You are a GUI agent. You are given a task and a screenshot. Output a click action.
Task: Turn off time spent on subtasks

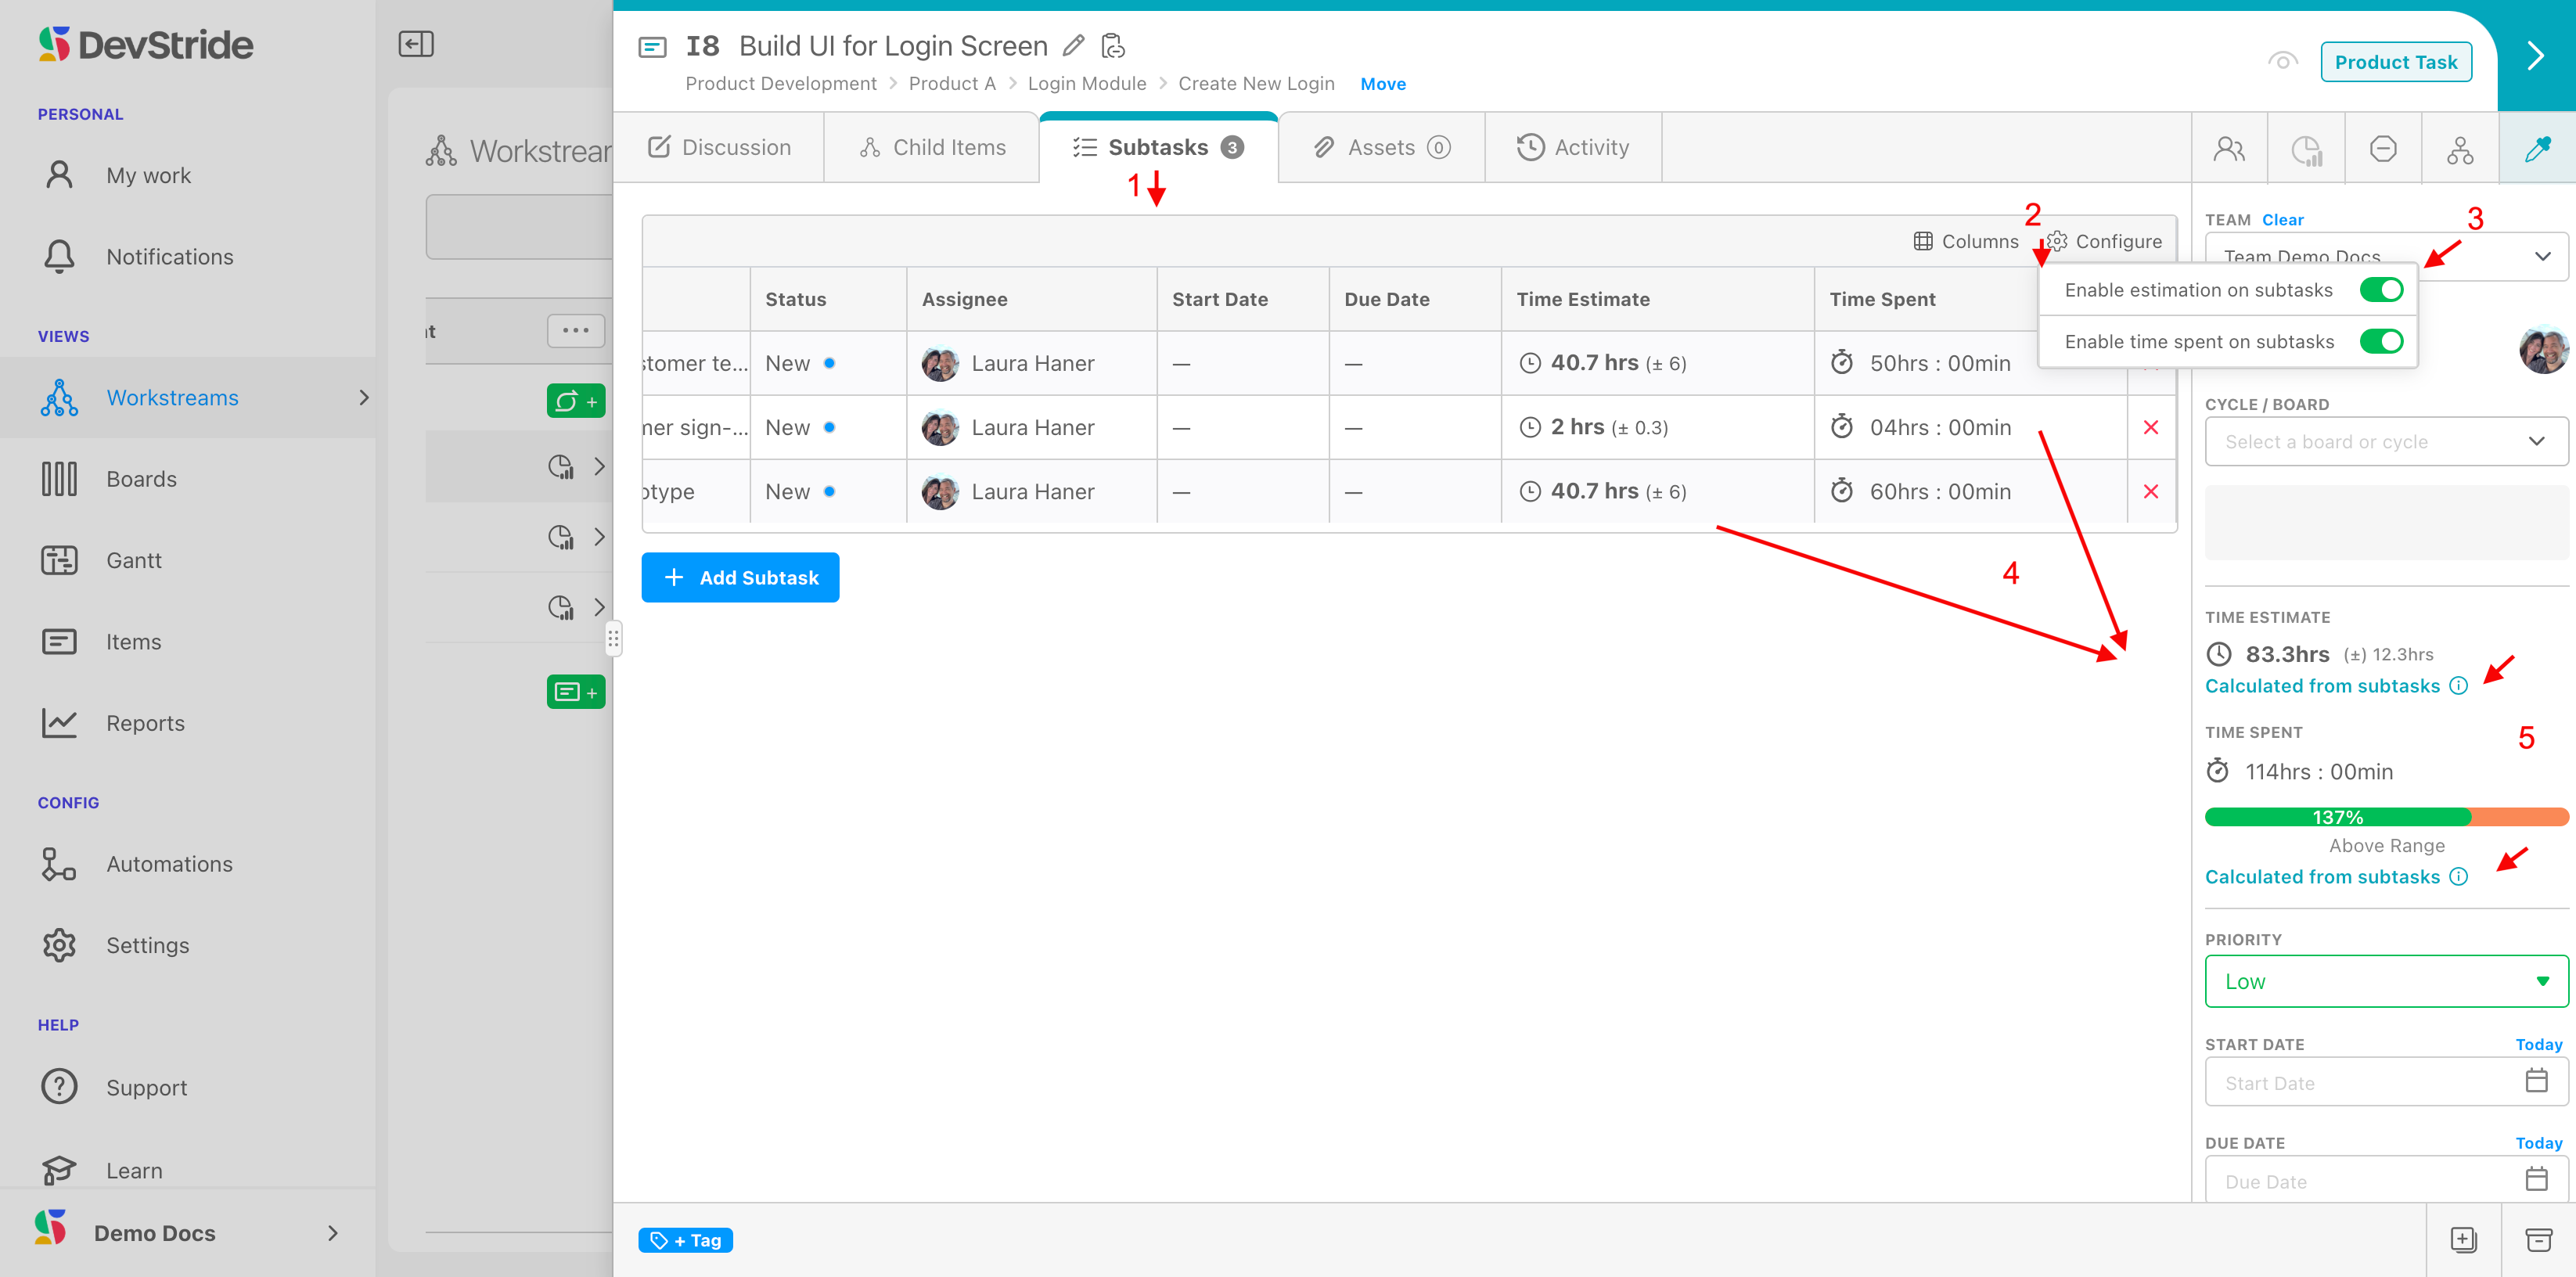pyautogui.click(x=2381, y=342)
